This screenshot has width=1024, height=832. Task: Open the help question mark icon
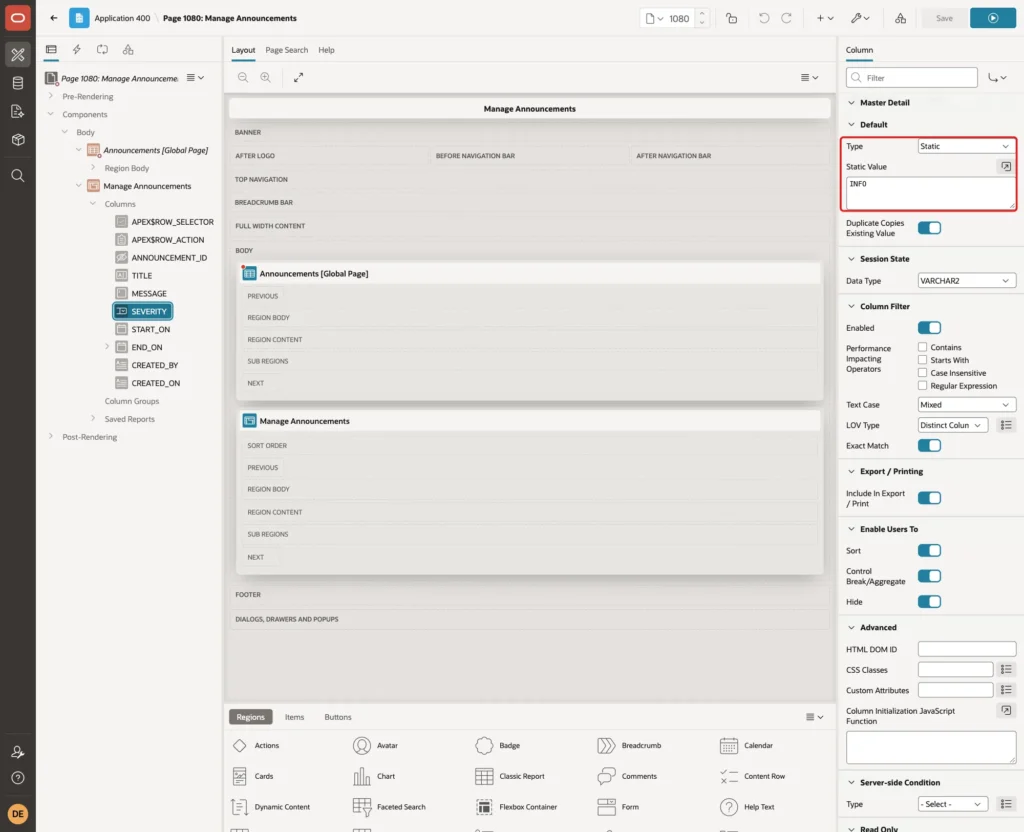pyautogui.click(x=18, y=778)
